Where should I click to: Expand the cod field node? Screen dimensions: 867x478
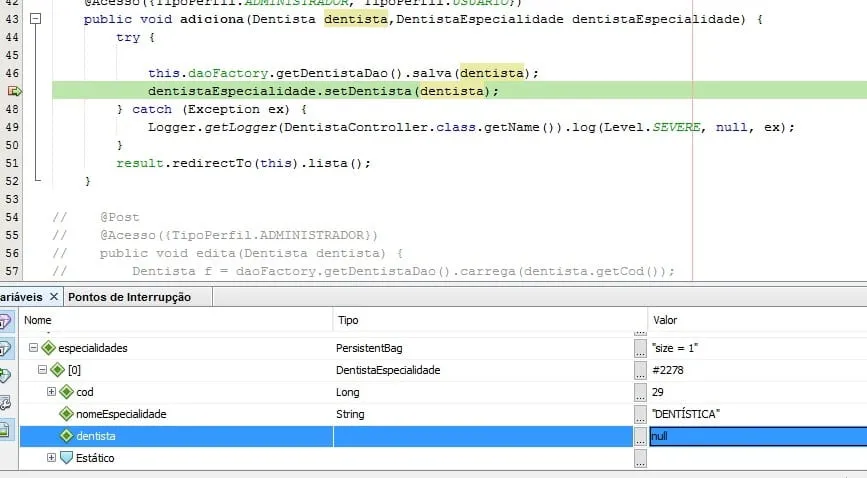coord(51,392)
